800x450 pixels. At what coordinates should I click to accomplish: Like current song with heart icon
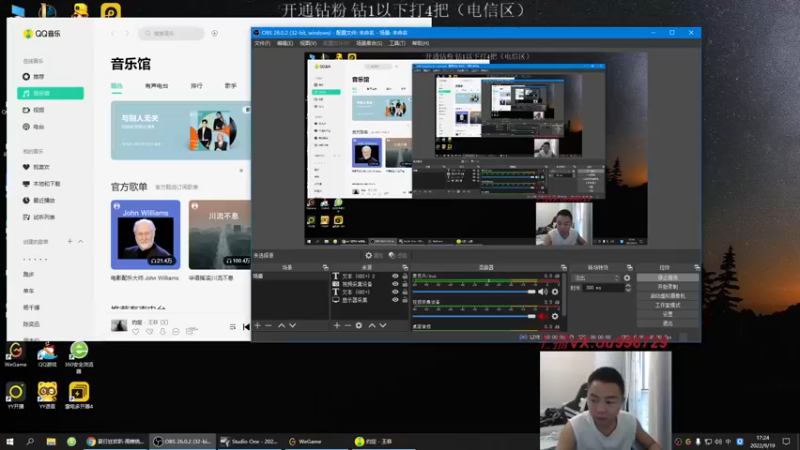click(x=136, y=332)
